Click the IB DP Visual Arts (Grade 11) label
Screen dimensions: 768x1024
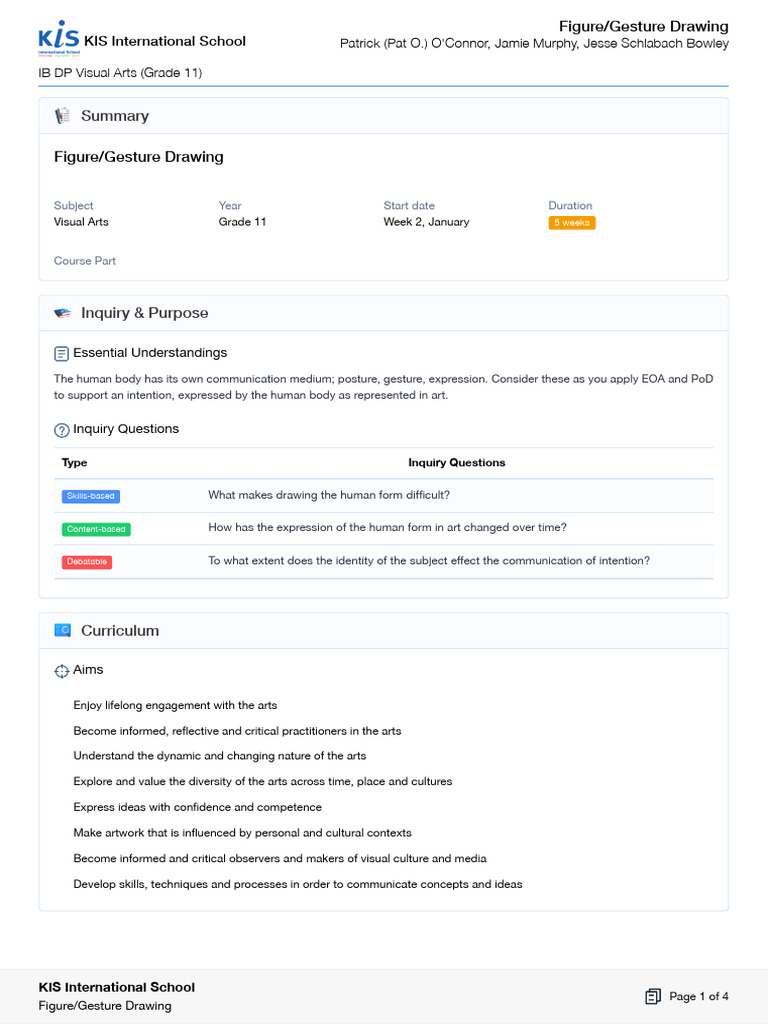pyautogui.click(x=120, y=73)
